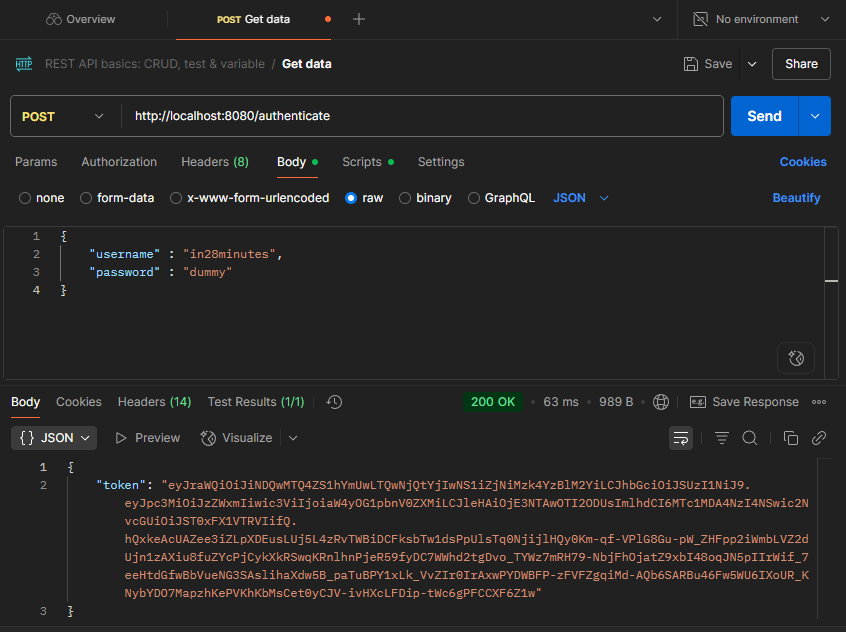Expand Send button options arrow
The height and width of the screenshot is (632, 846).
coord(815,116)
